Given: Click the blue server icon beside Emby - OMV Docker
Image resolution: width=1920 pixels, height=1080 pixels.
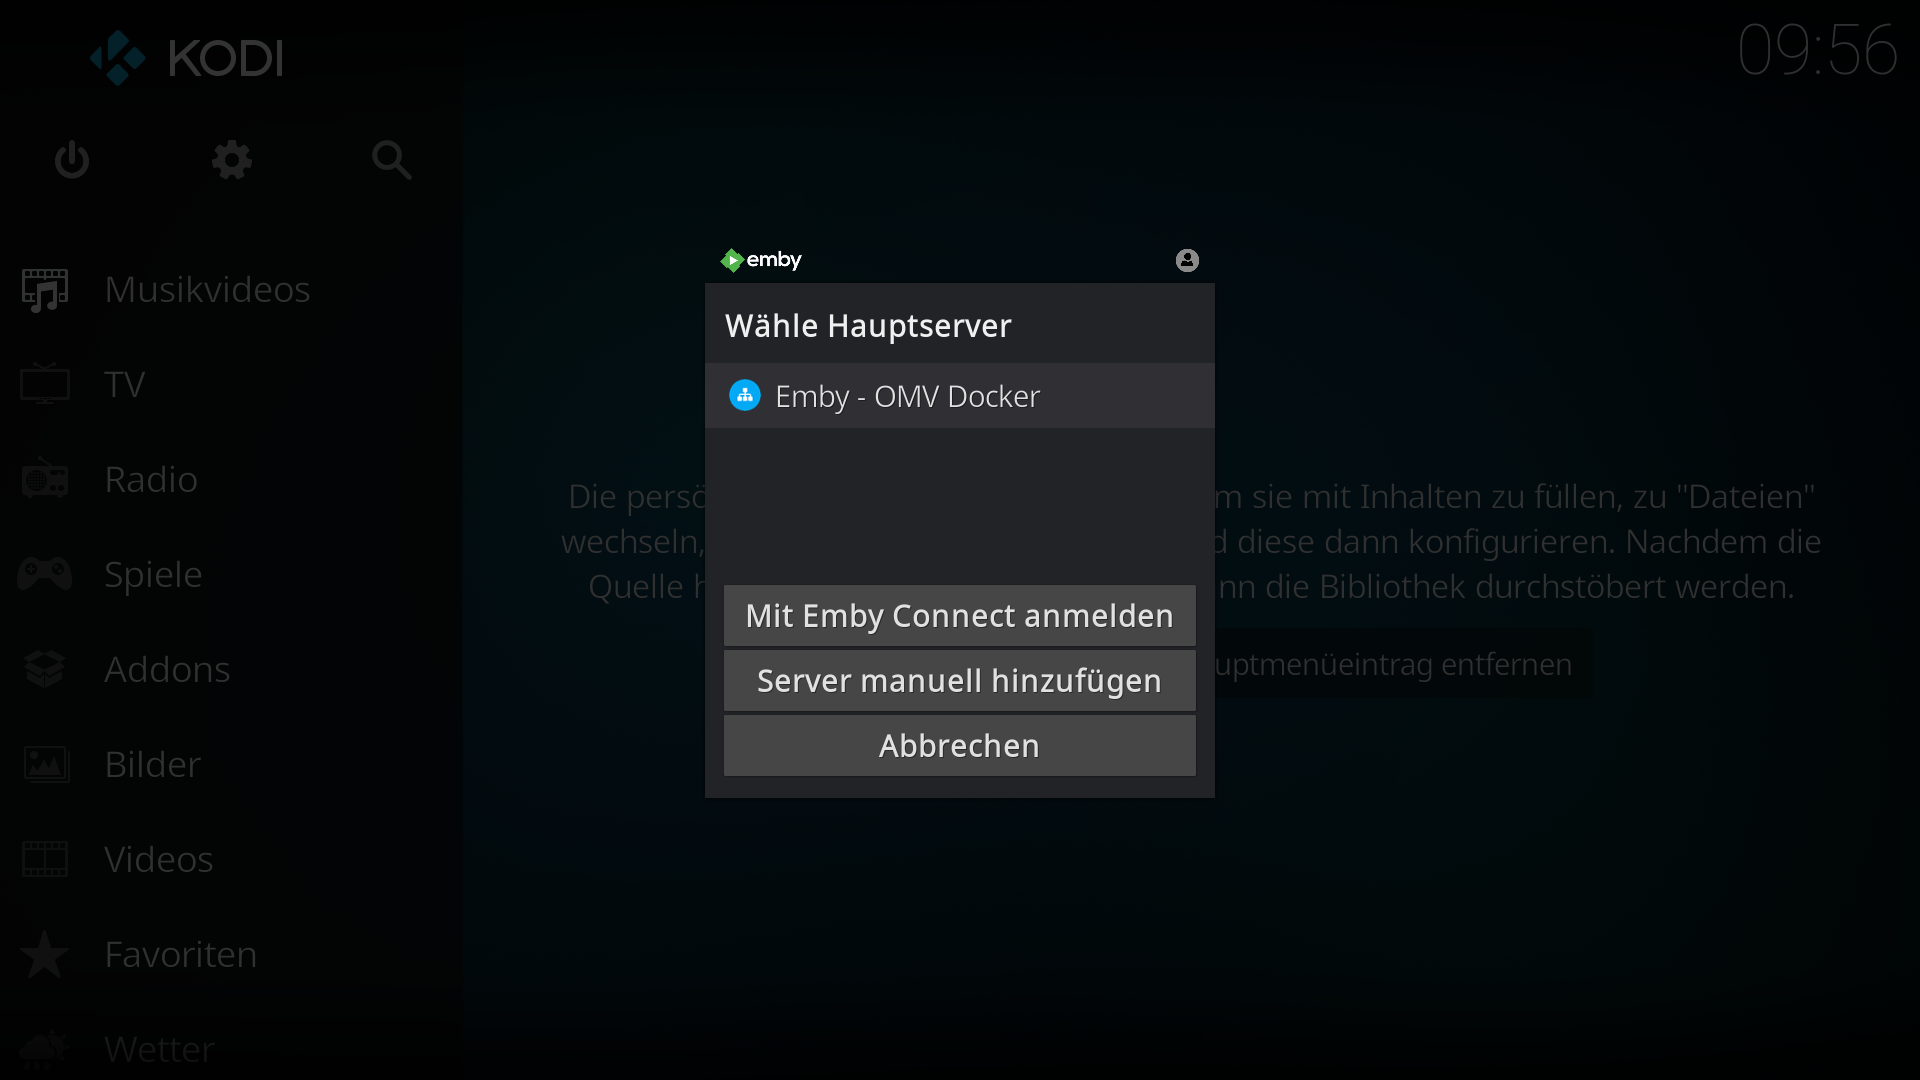Looking at the screenshot, I should [745, 395].
